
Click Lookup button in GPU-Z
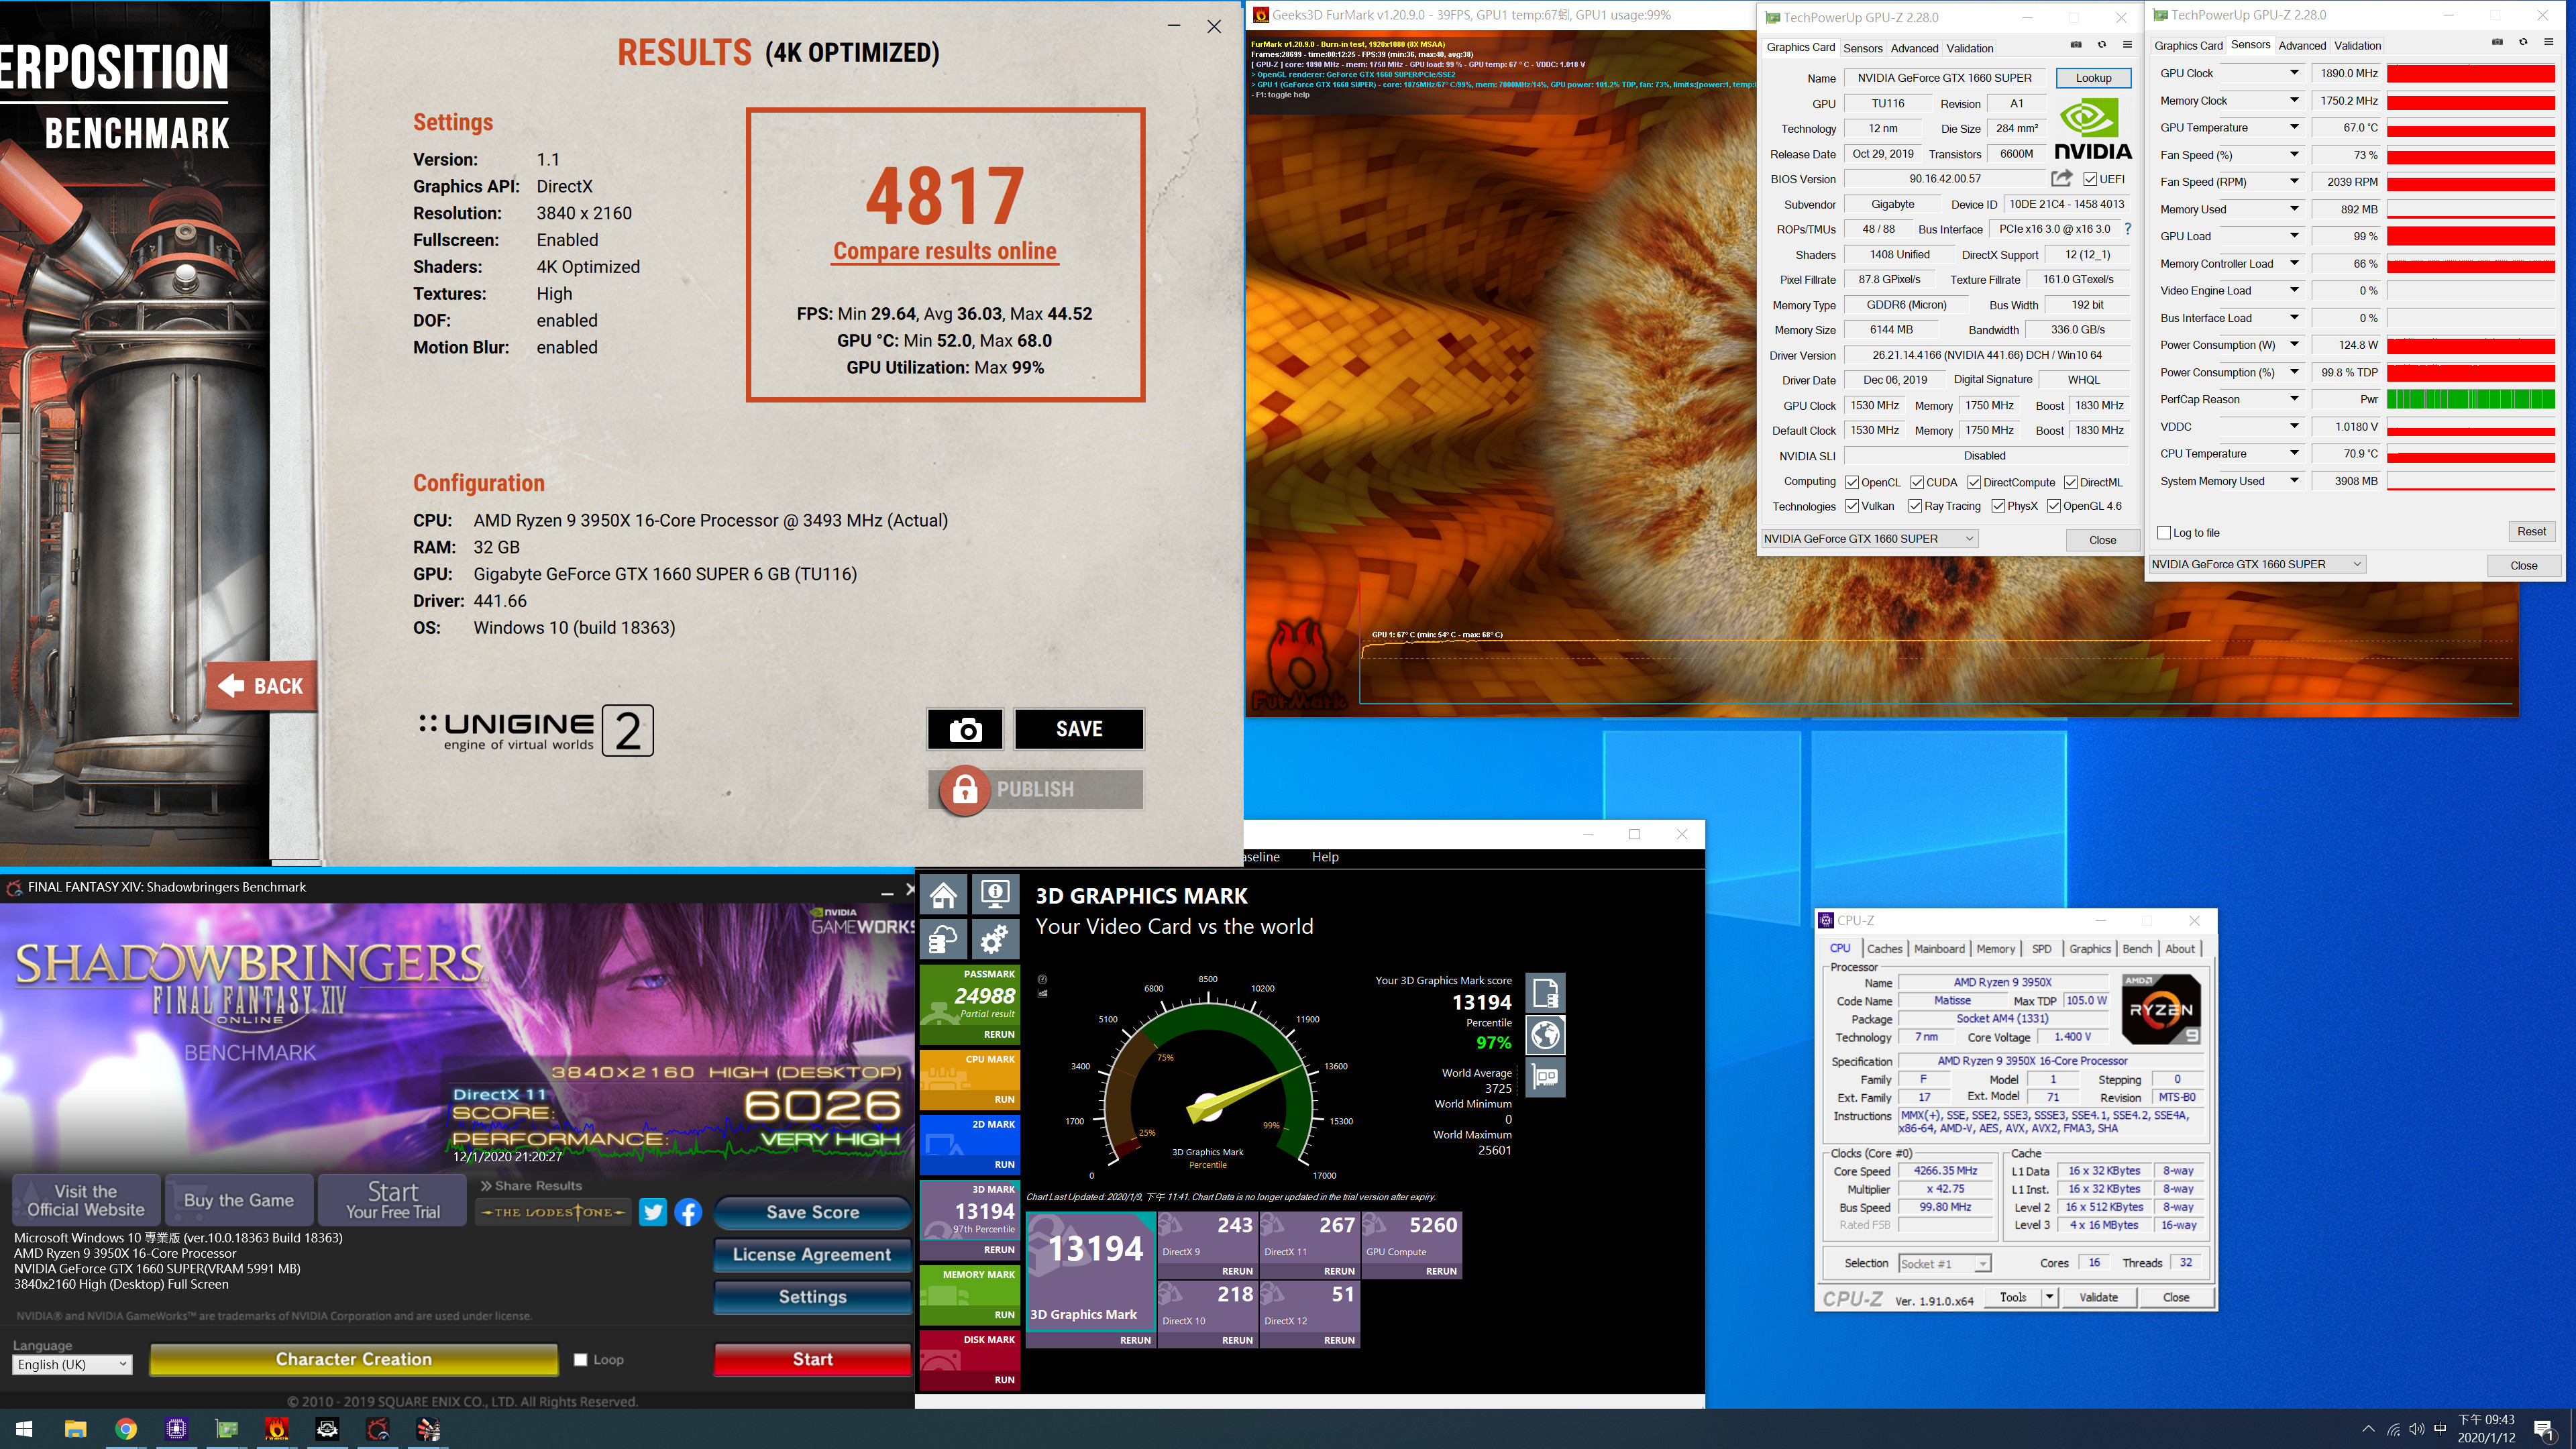click(2093, 78)
